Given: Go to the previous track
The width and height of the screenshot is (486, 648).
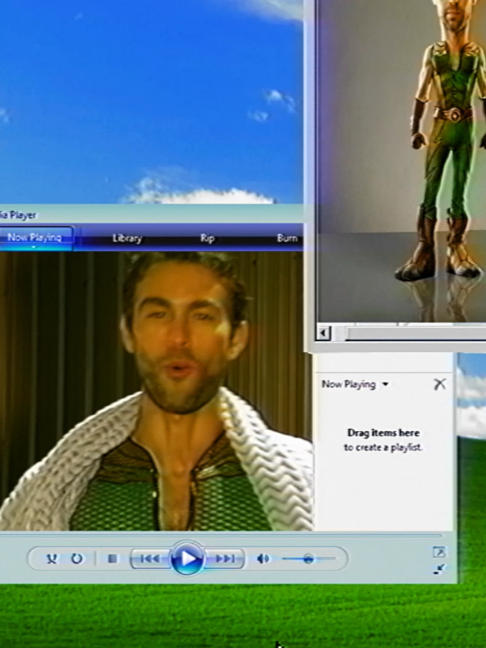Looking at the screenshot, I should coord(150,559).
